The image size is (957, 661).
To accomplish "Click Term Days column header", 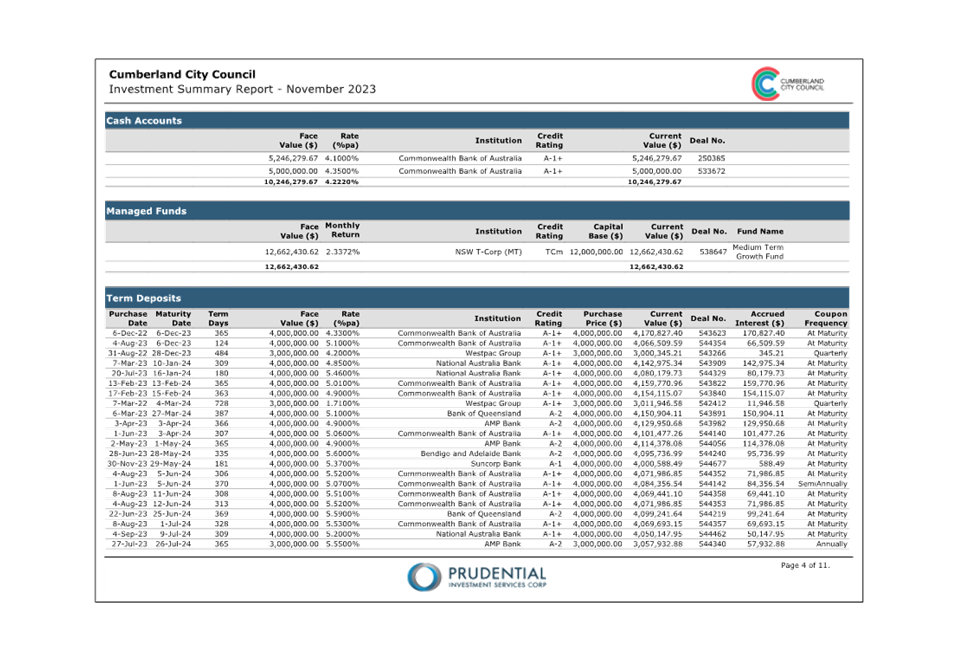I will [218, 318].
